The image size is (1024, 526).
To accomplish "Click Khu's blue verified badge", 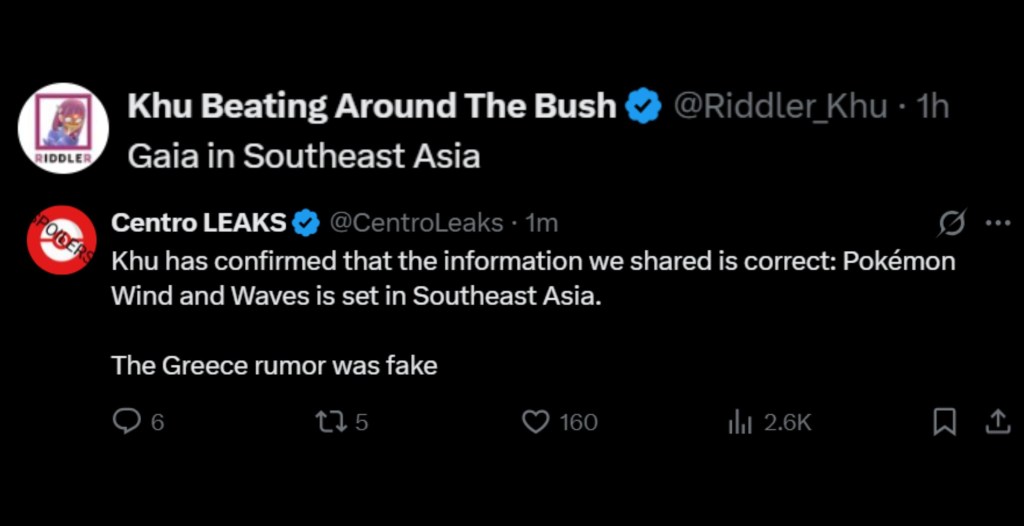I will click(643, 106).
